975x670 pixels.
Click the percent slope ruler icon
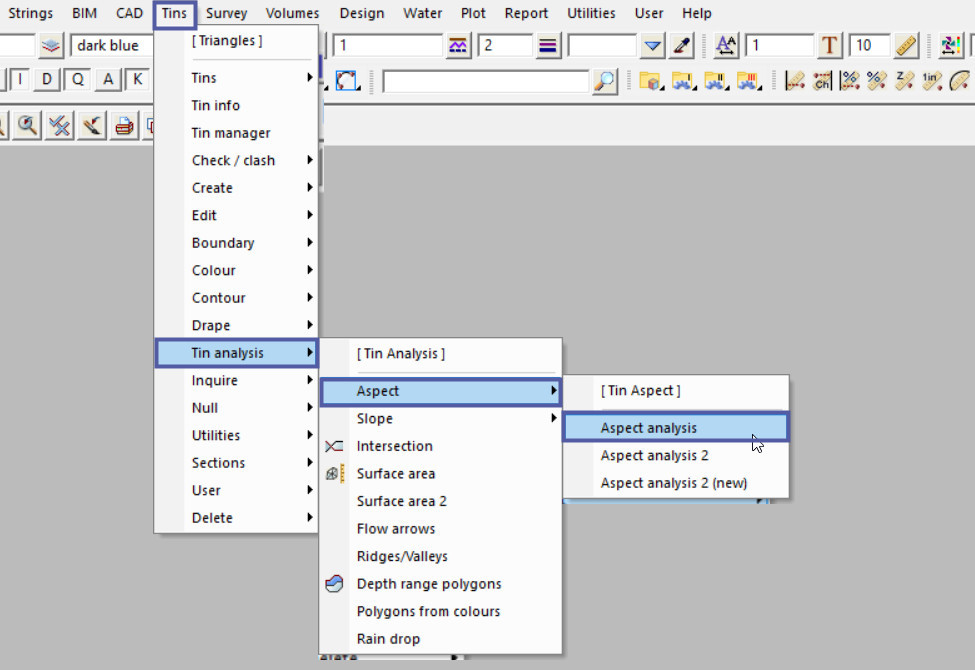point(877,81)
